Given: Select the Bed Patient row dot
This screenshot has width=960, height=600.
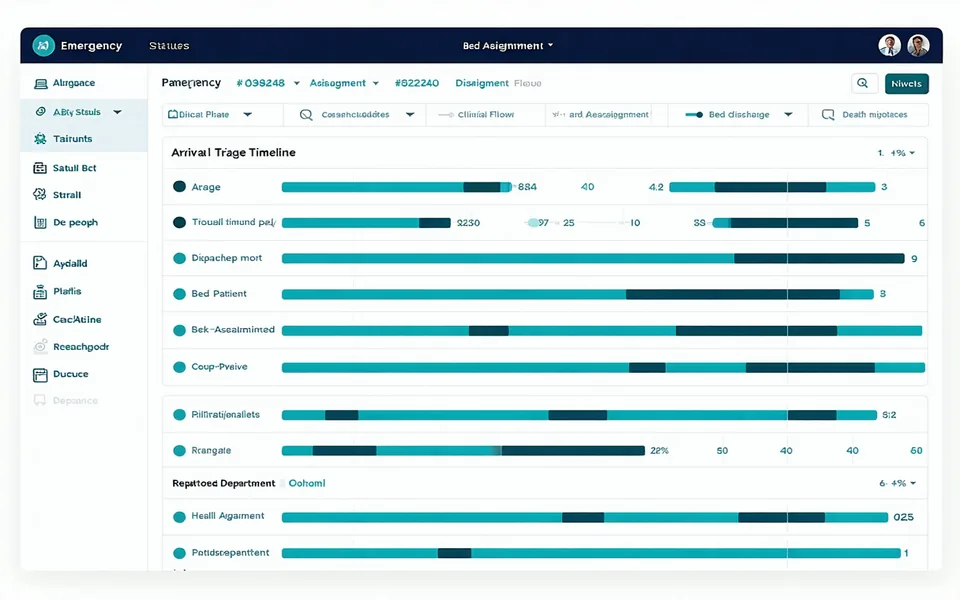Looking at the screenshot, I should point(179,294).
